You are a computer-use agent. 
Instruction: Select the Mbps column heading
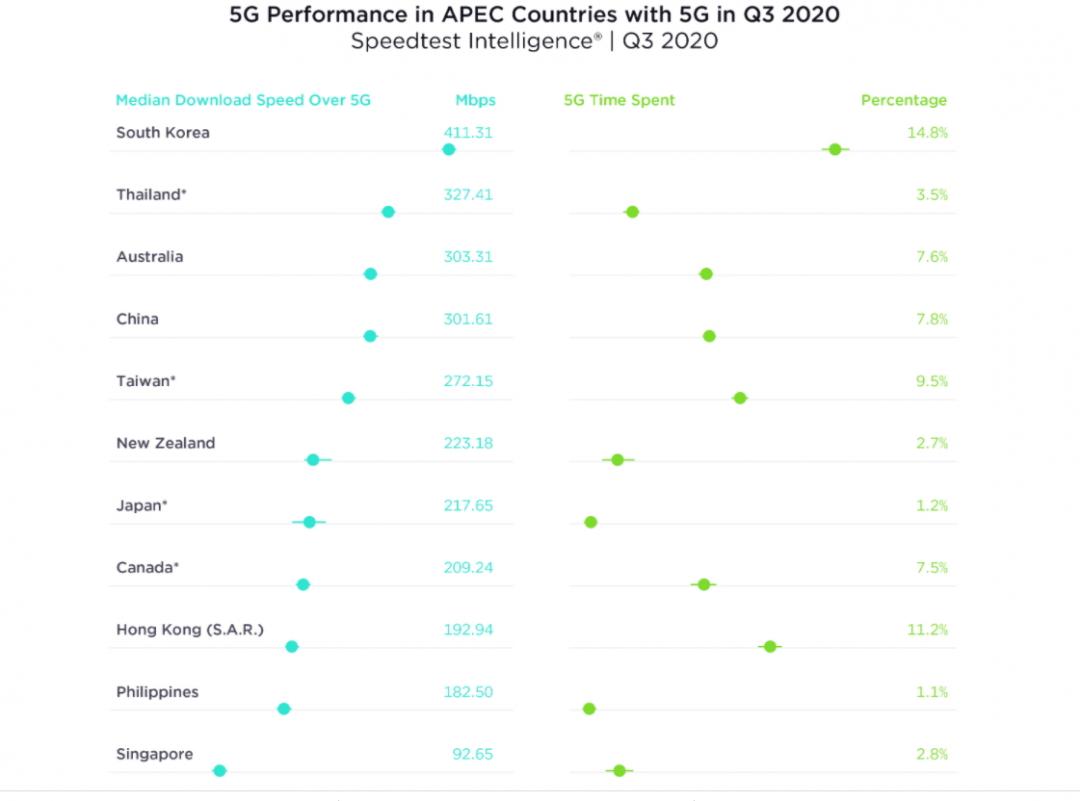[475, 100]
